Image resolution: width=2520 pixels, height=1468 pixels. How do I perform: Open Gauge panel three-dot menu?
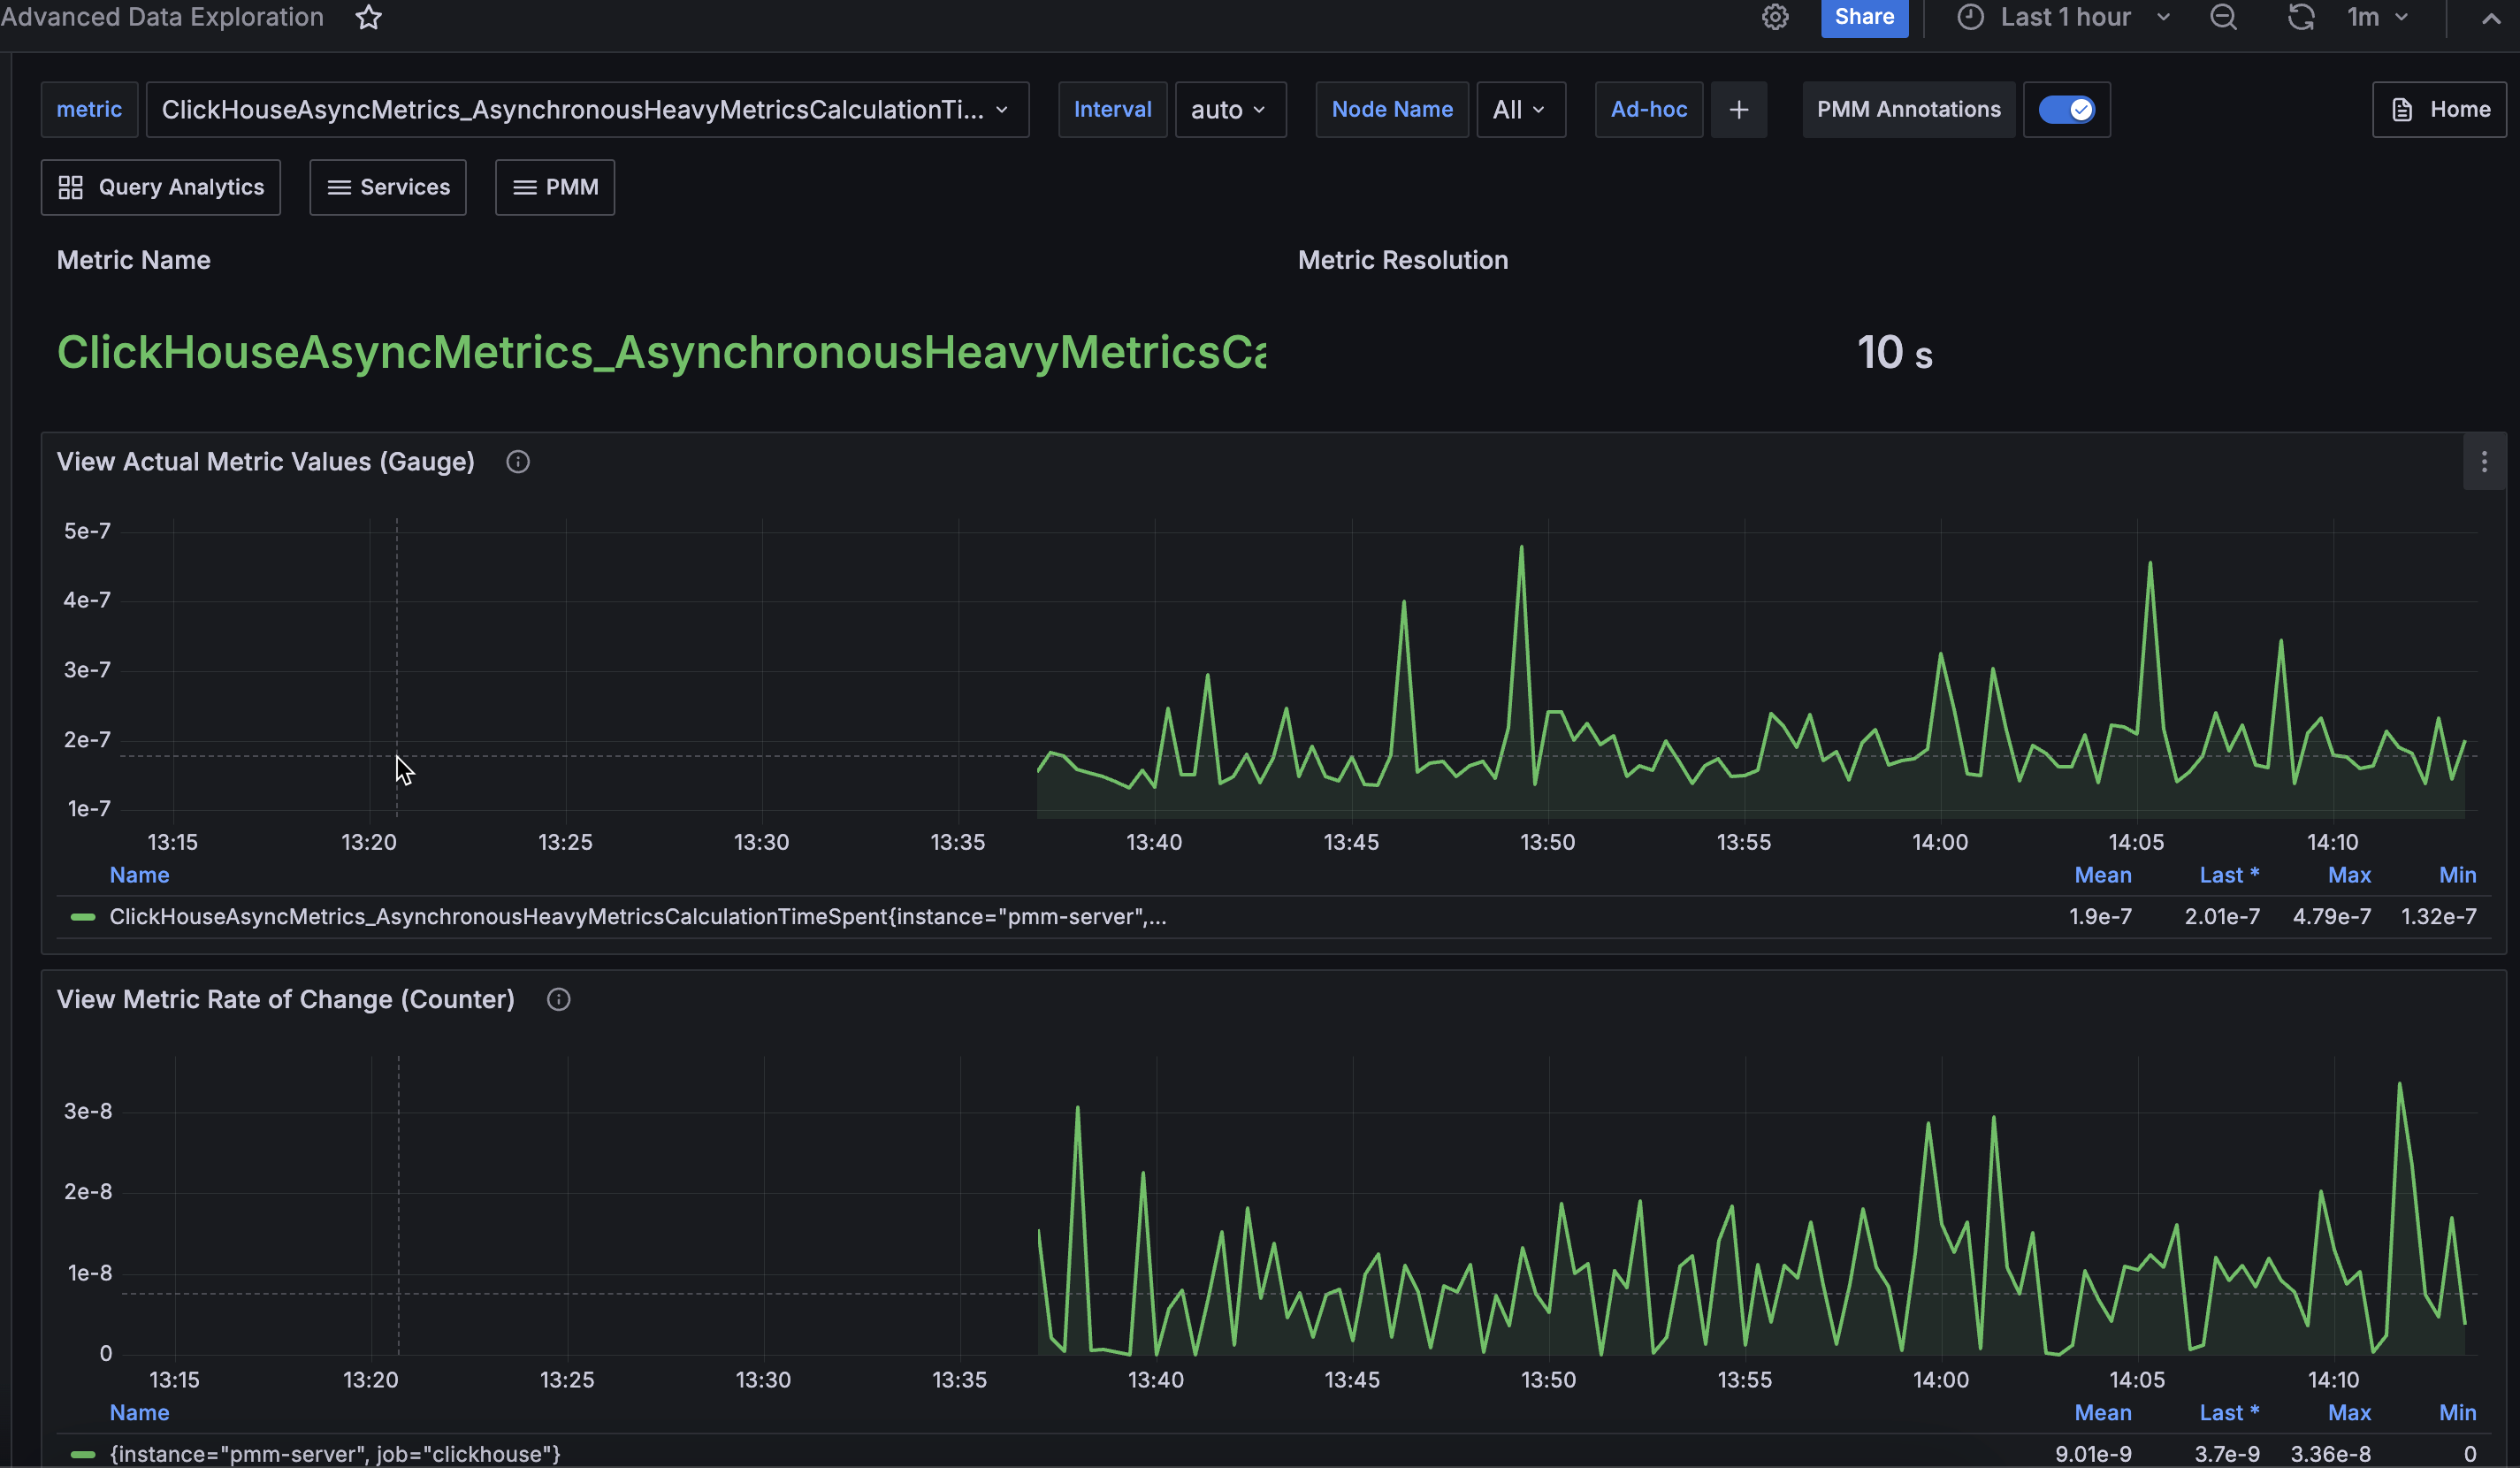2483,462
